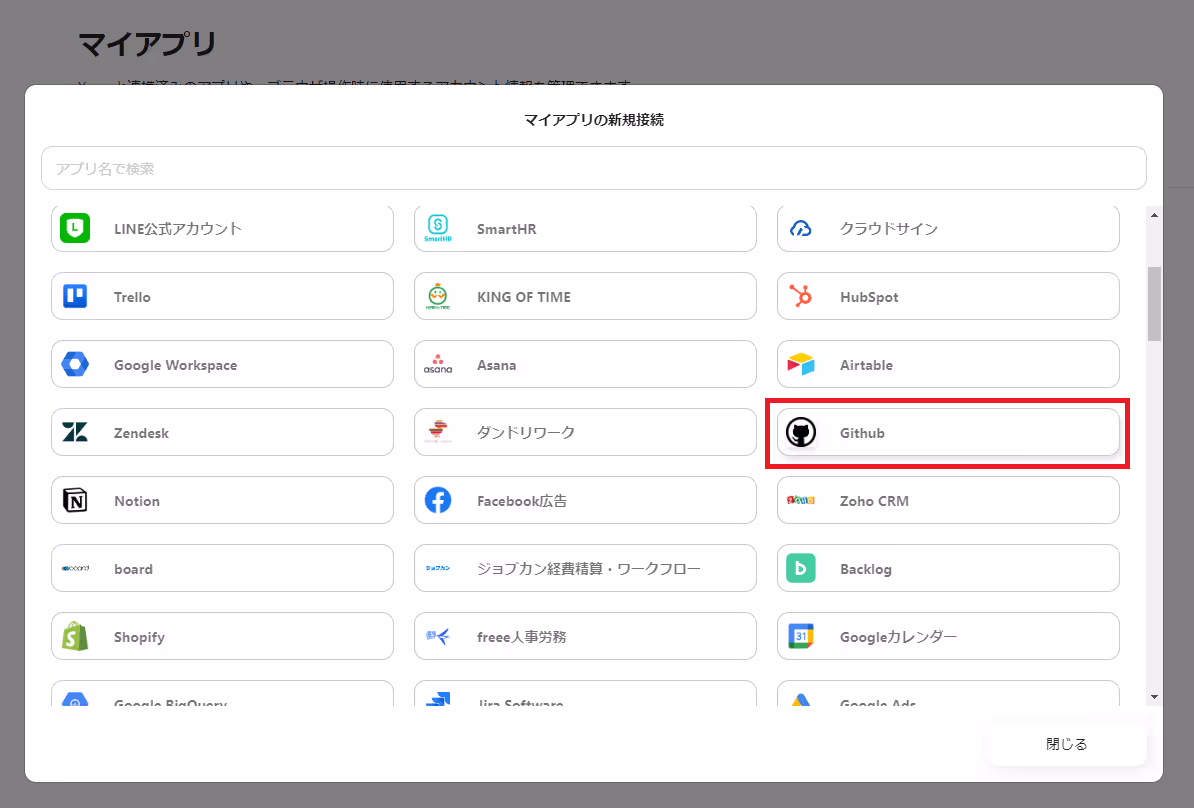Viewport: 1194px width, 808px height.
Task: Click the freee人事労務 swallow icon
Action: tap(438, 636)
